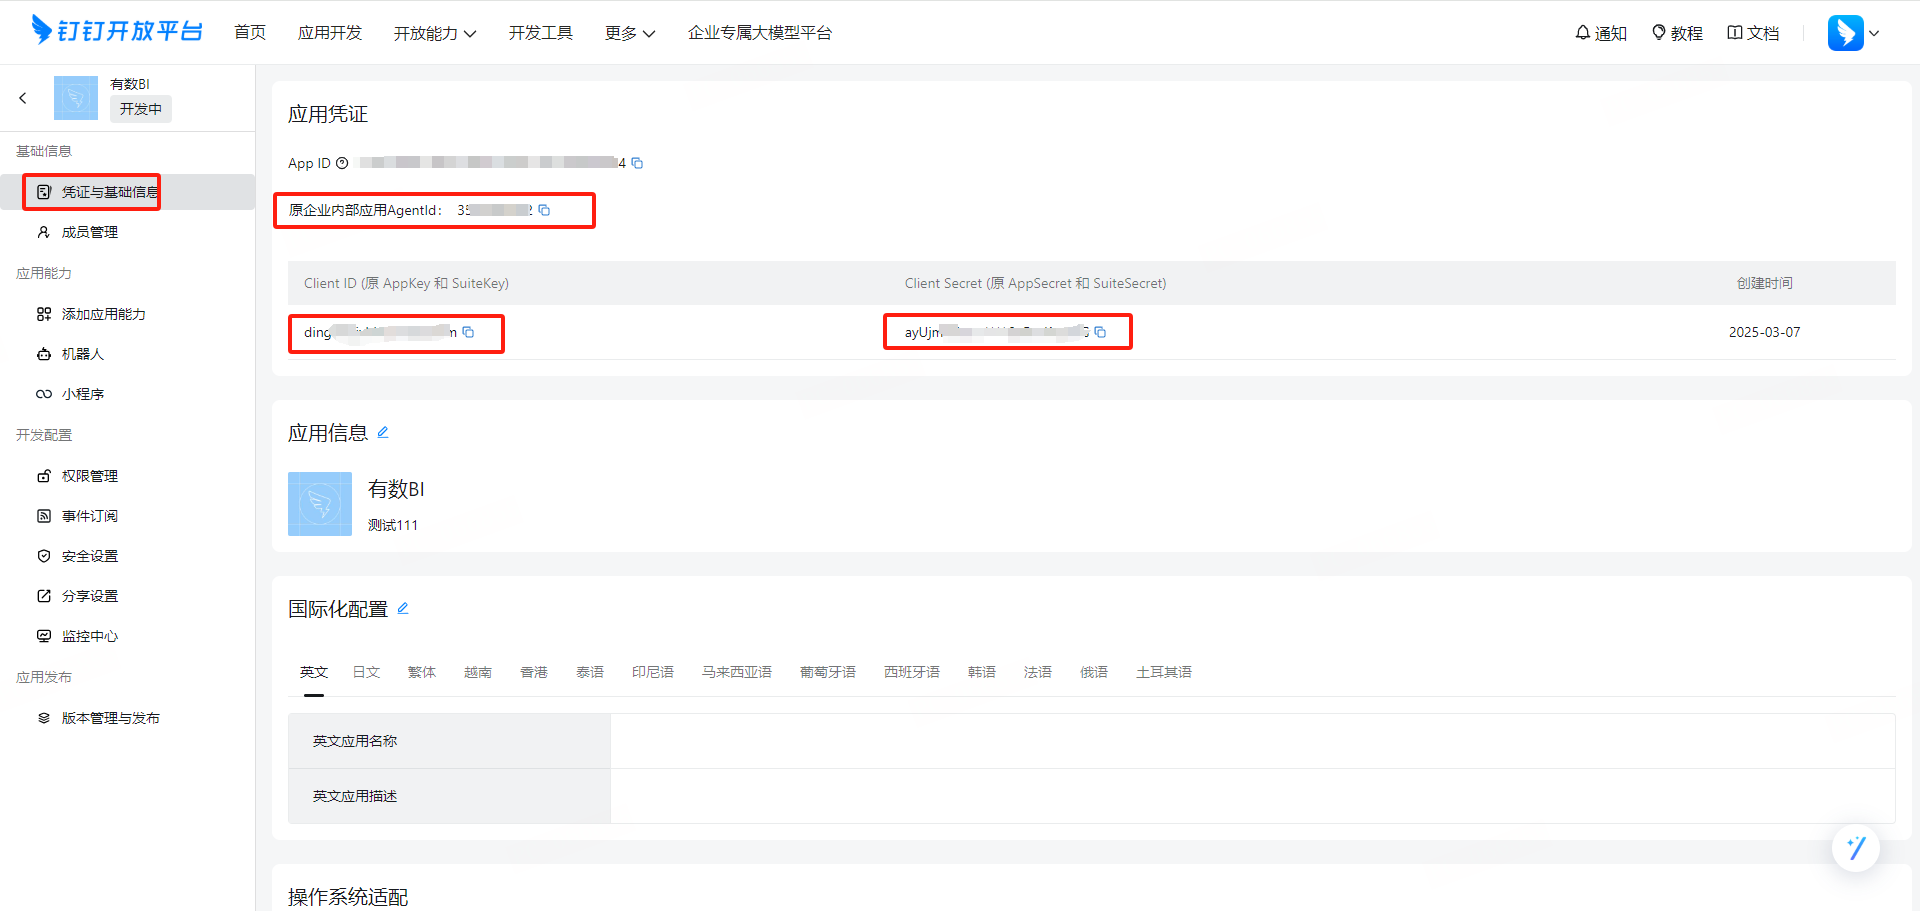Open 成员管理 in the sidebar
This screenshot has width=1920, height=911.
click(x=90, y=232)
